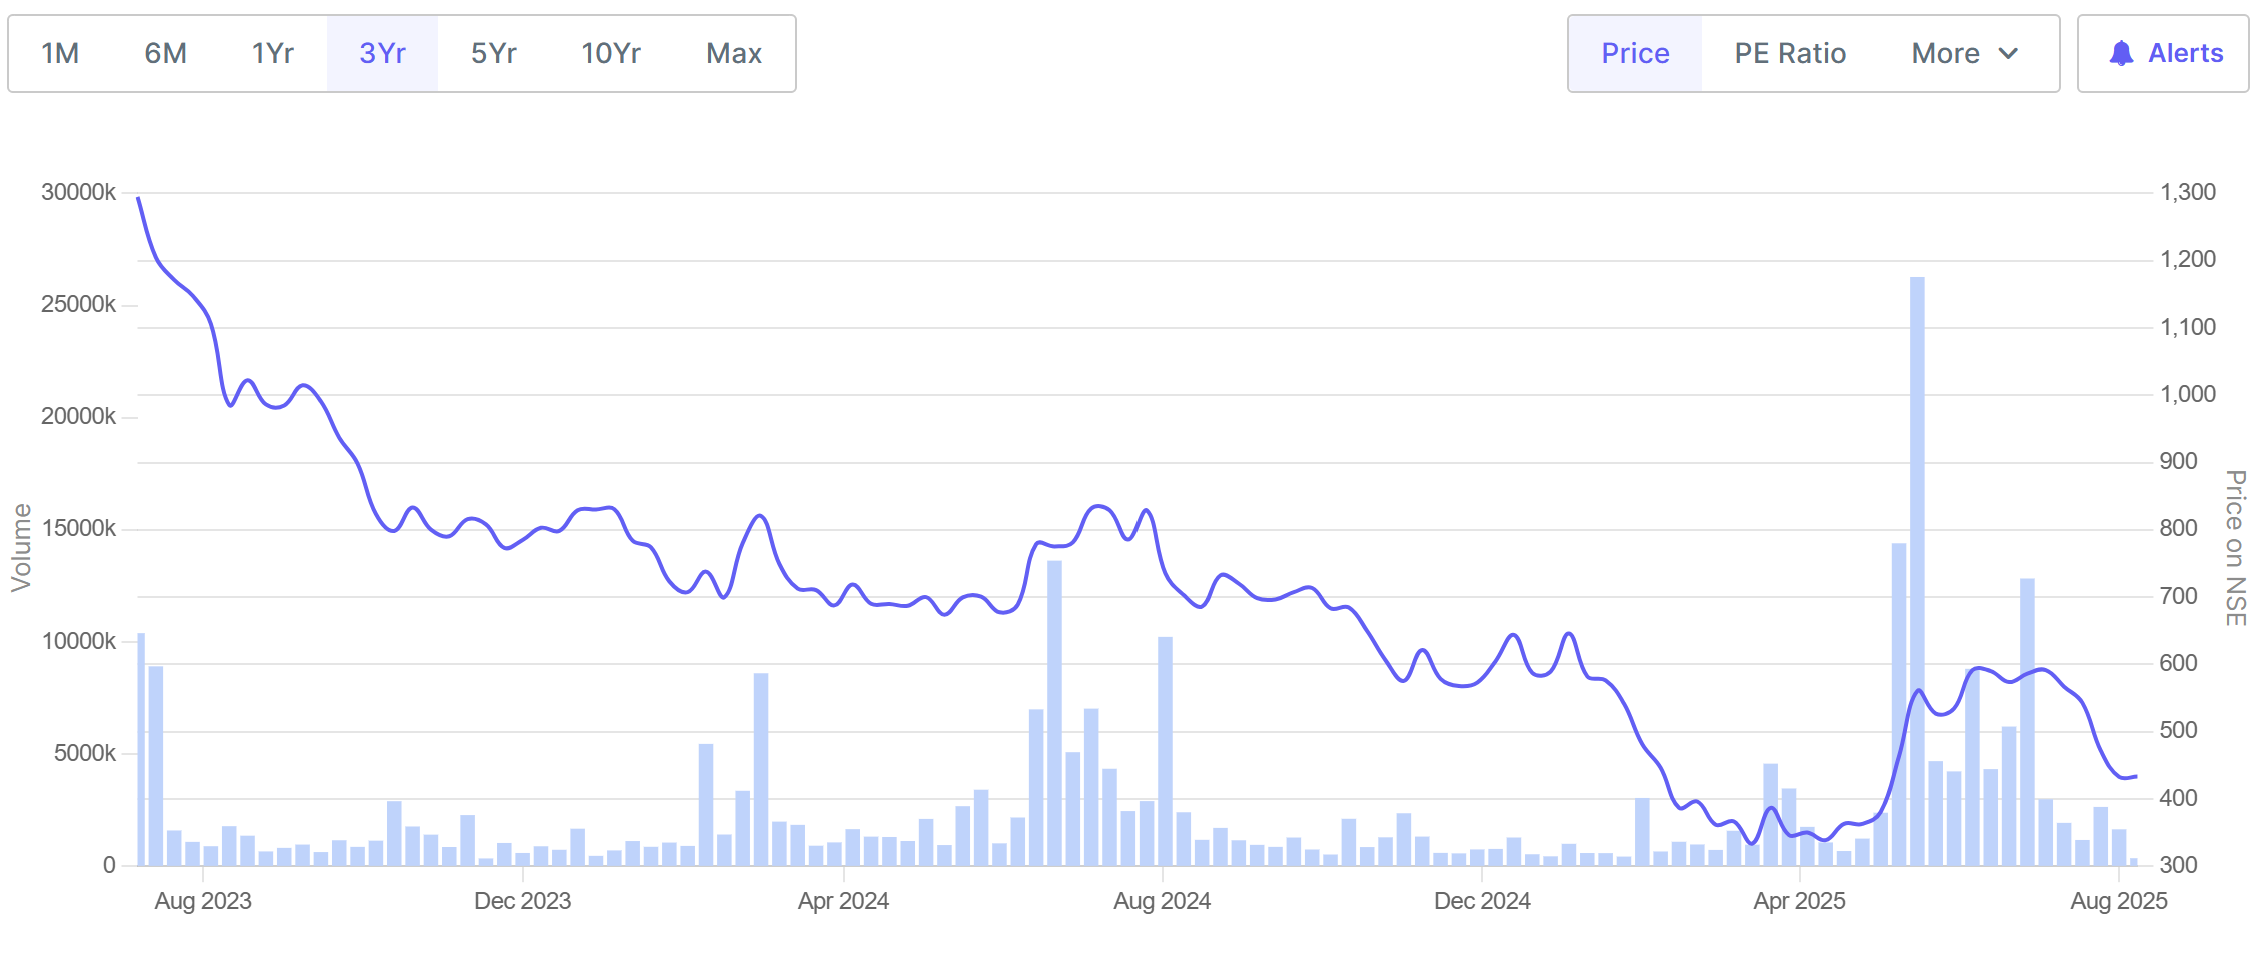Click the Apr 2024 x-axis label

coord(843,901)
